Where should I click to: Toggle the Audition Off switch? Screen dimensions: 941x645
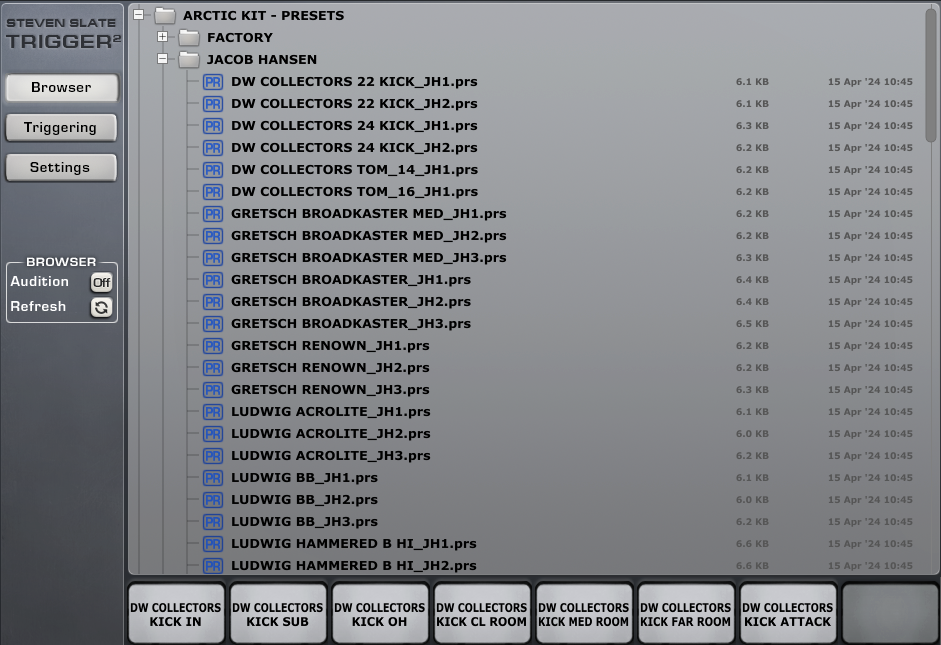tap(101, 282)
